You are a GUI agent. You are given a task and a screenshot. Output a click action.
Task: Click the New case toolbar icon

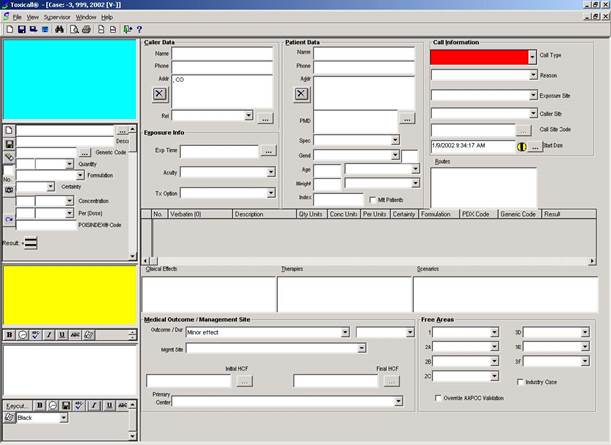[x=9, y=30]
